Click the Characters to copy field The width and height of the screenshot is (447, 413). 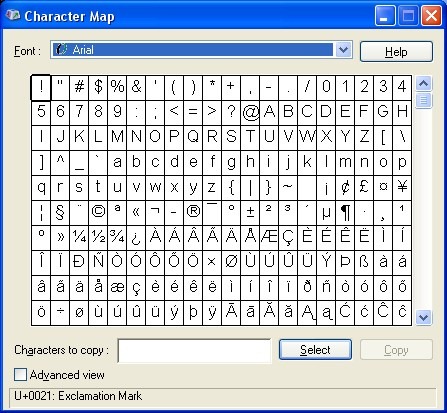[x=194, y=351]
